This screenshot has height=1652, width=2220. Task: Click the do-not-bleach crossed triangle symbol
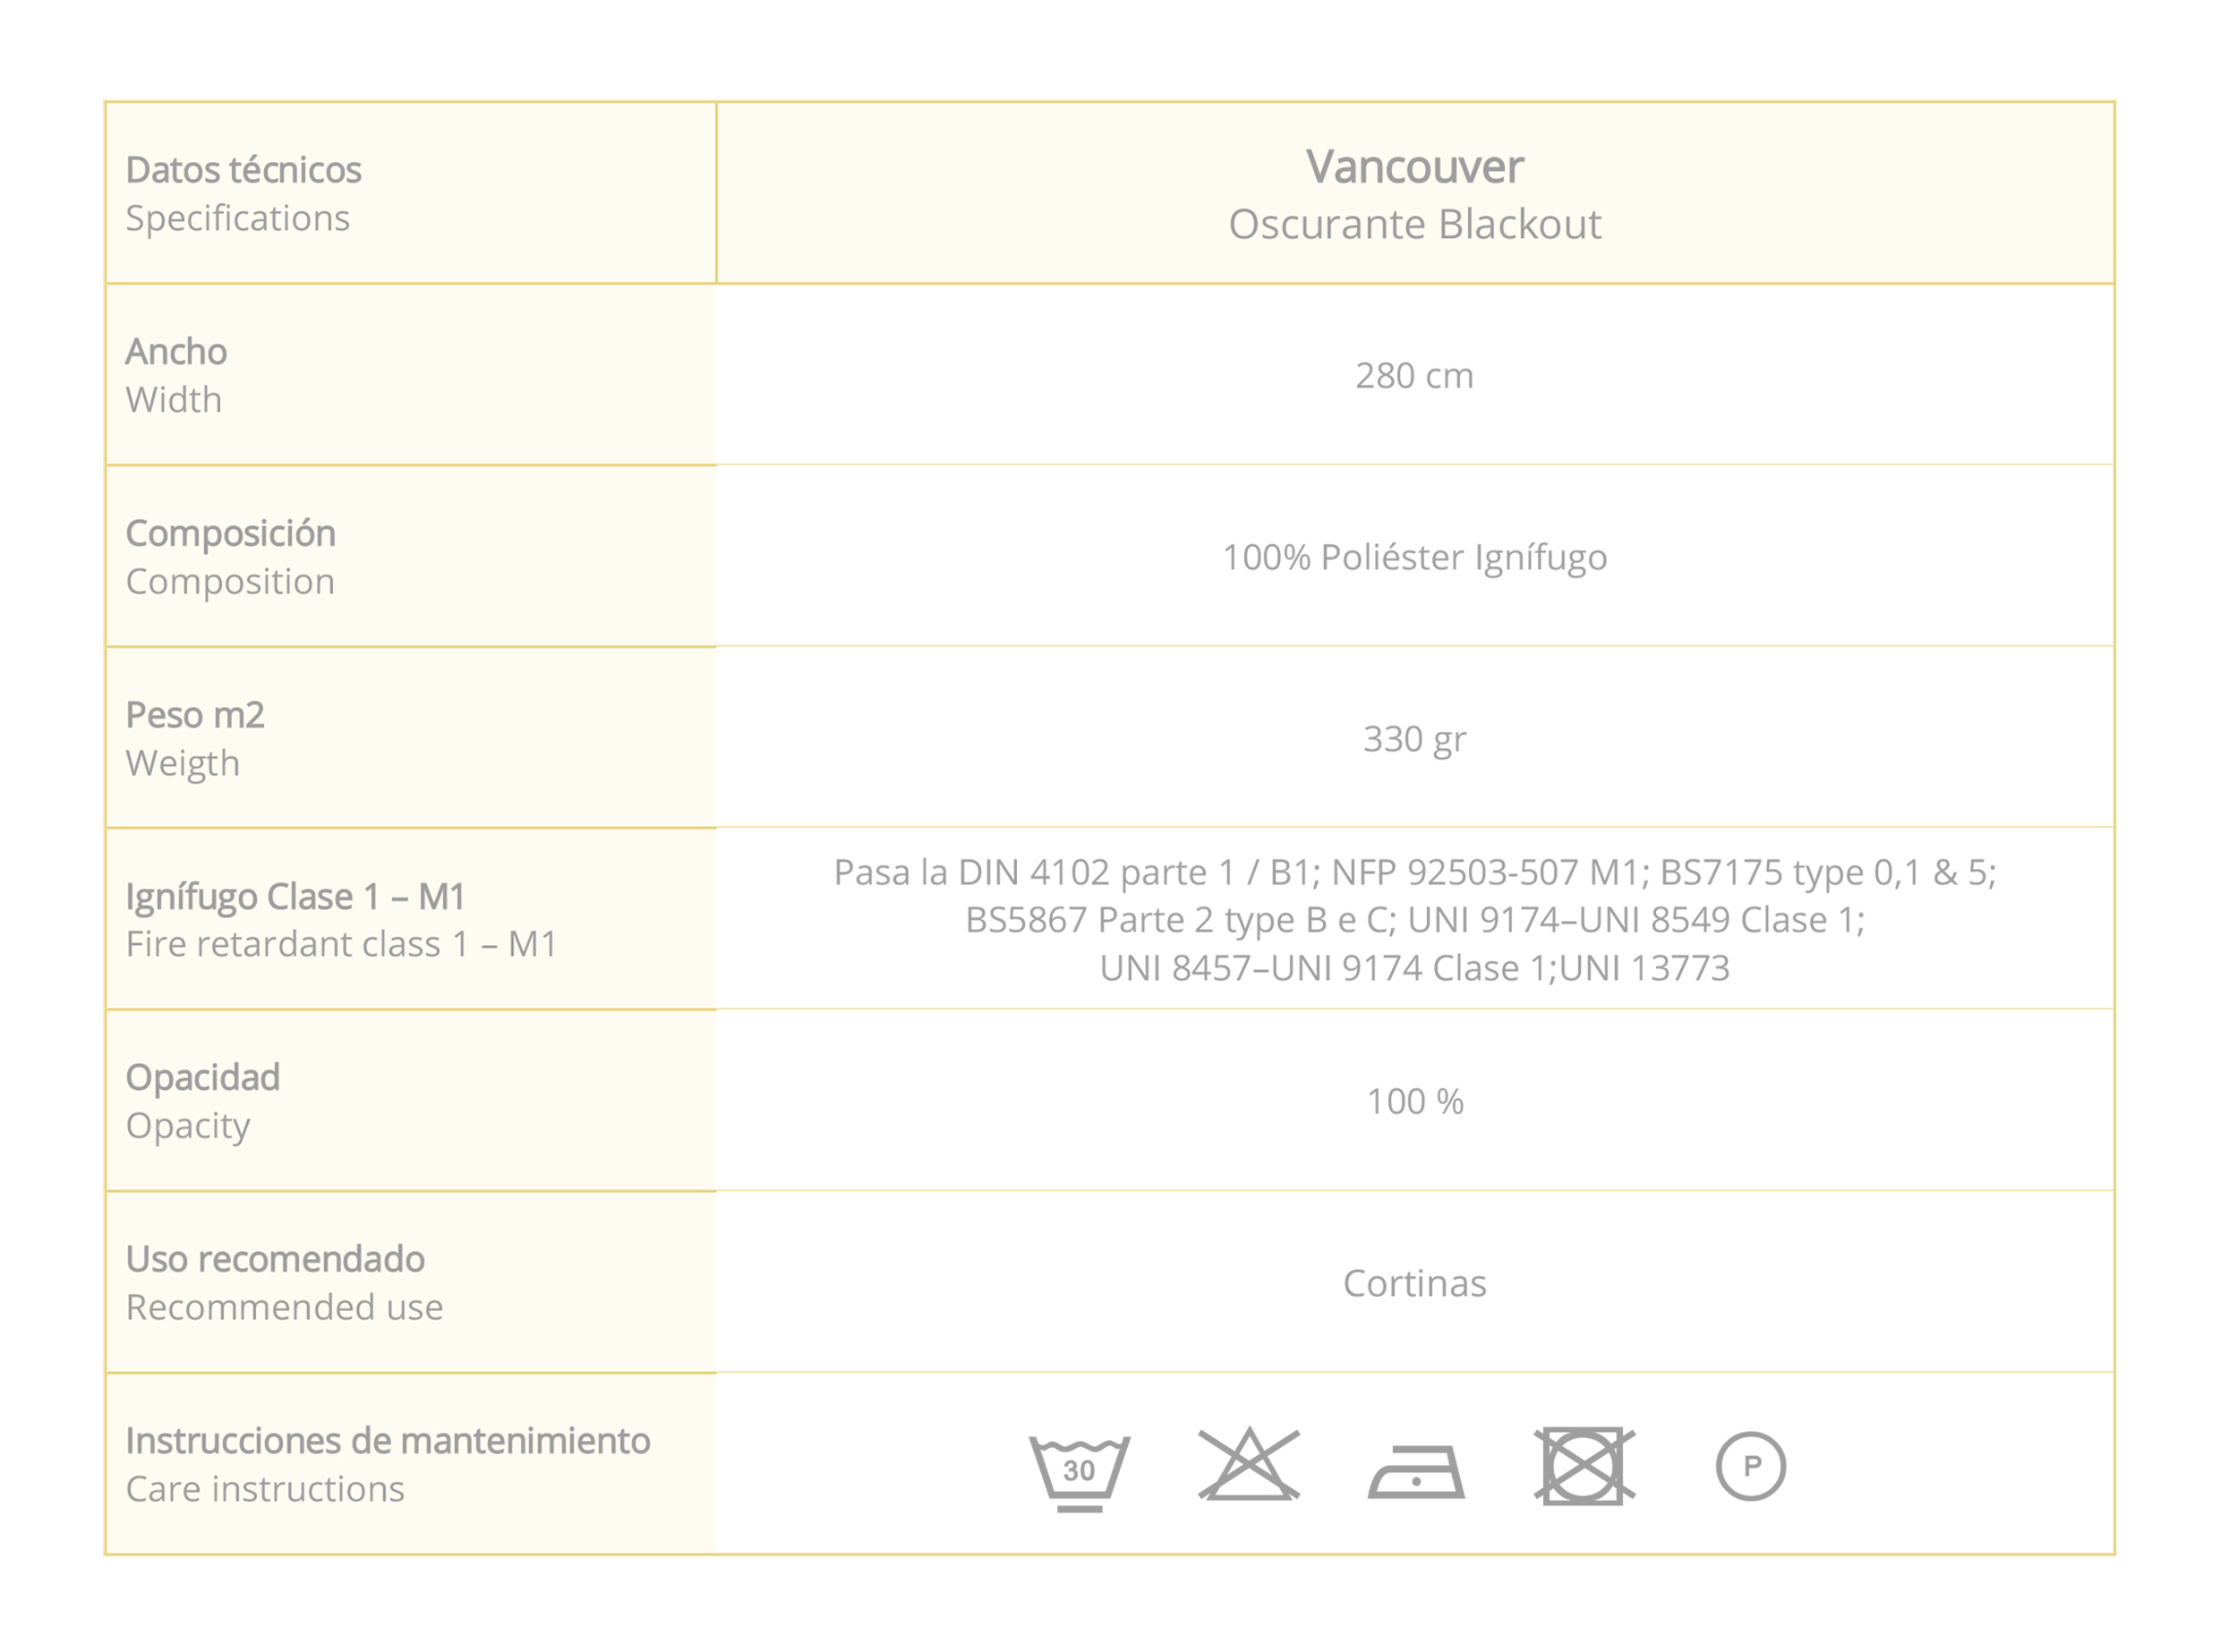click(x=1248, y=1465)
